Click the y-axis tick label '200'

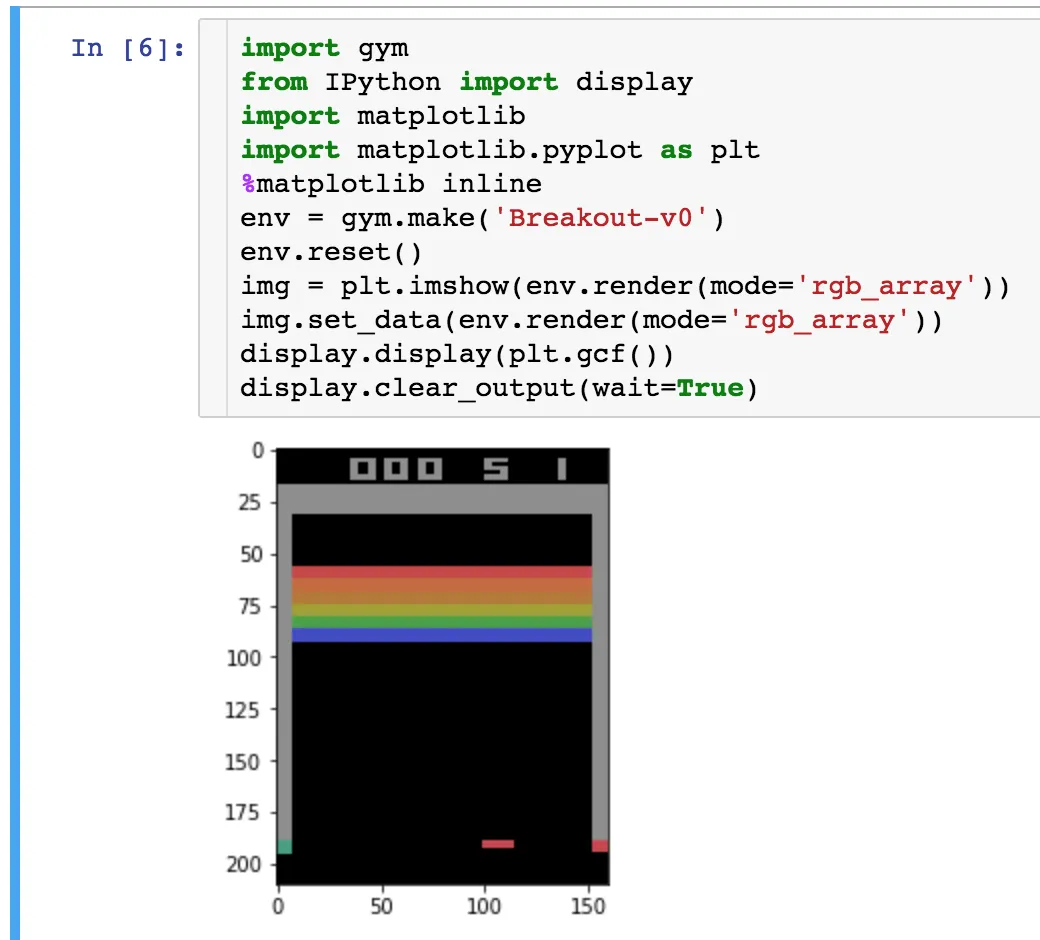click(x=244, y=864)
